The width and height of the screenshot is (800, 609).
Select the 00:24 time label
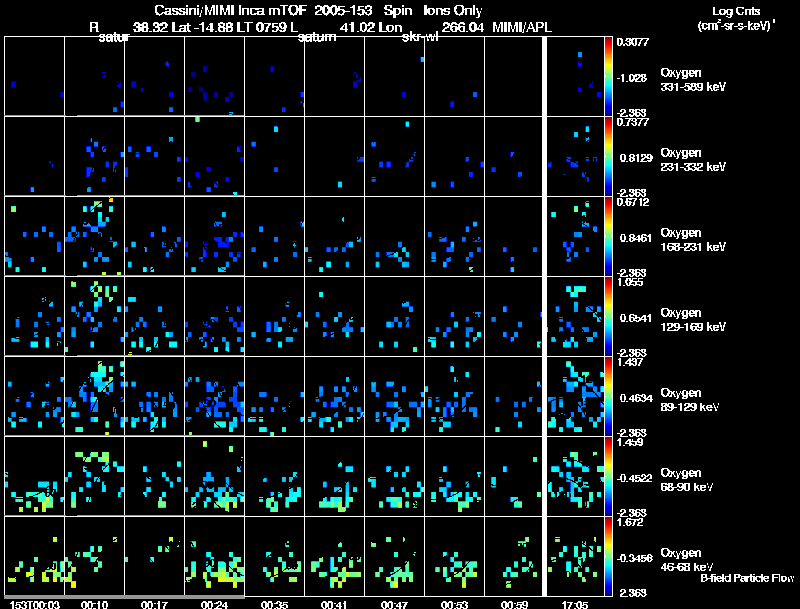pyautogui.click(x=214, y=604)
